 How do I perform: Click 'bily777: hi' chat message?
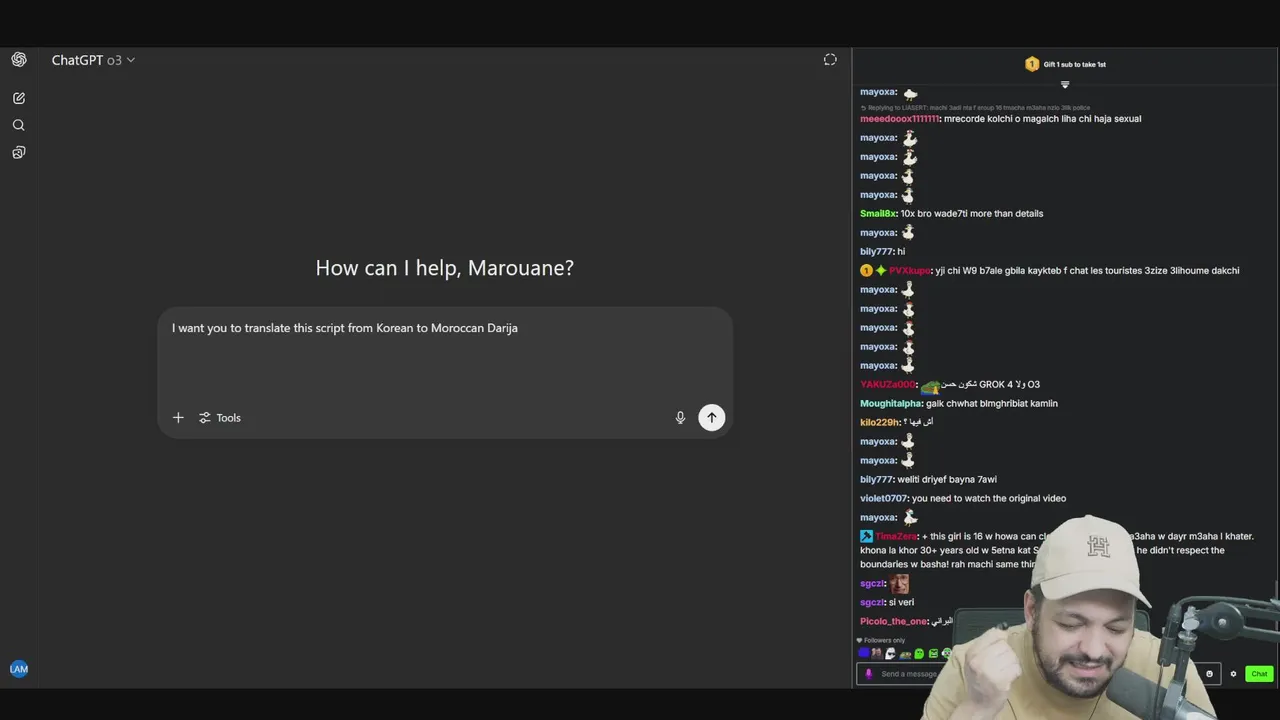882,252
